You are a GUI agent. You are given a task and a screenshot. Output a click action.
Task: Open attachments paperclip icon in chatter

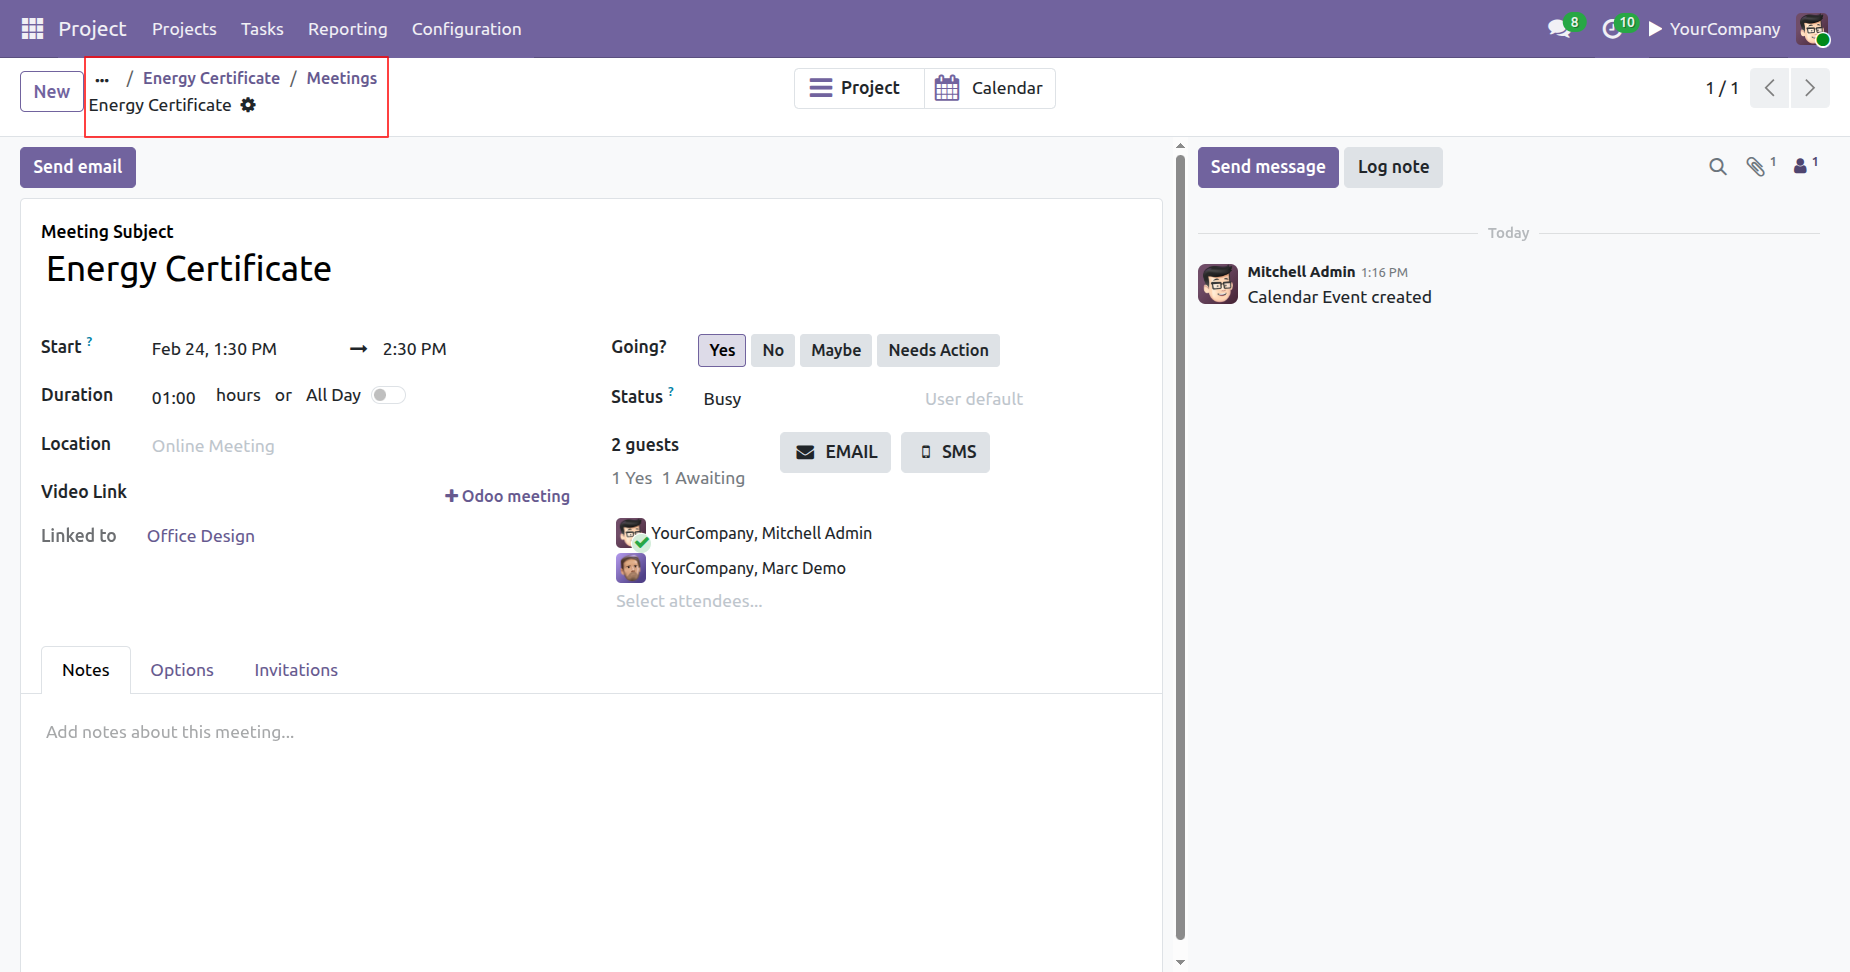(1756, 167)
